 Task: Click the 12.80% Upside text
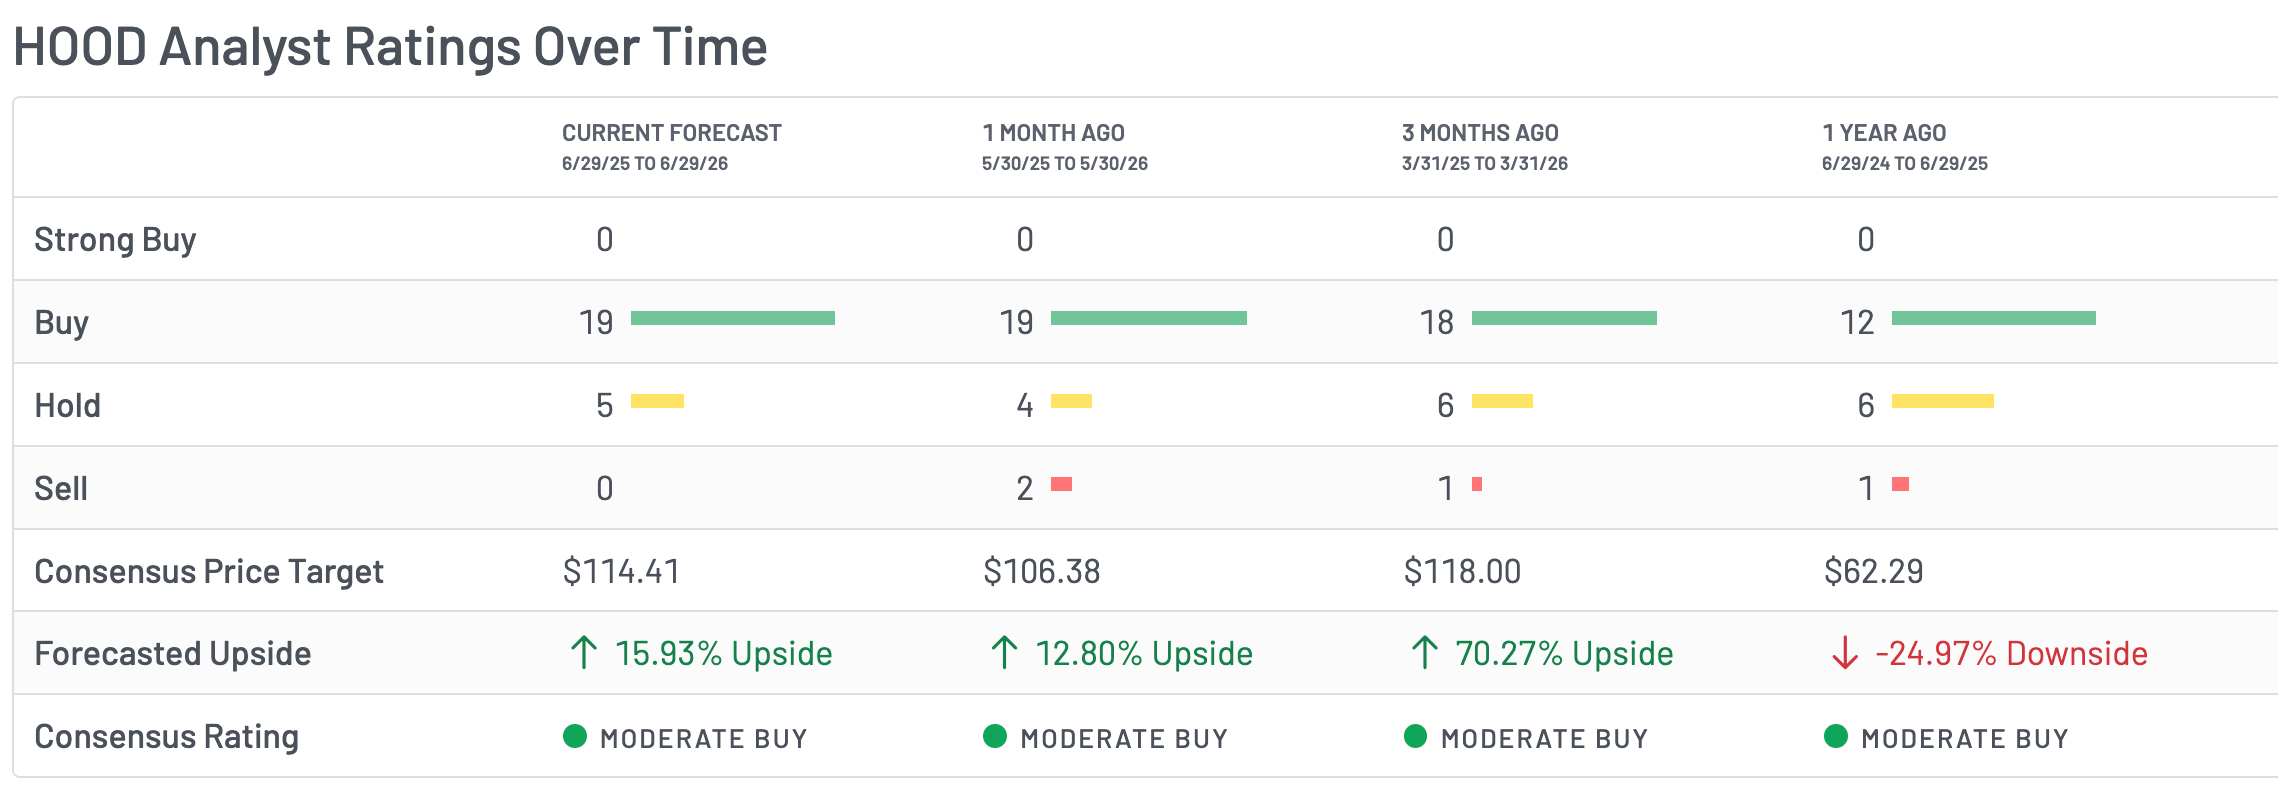pyautogui.click(x=1144, y=654)
